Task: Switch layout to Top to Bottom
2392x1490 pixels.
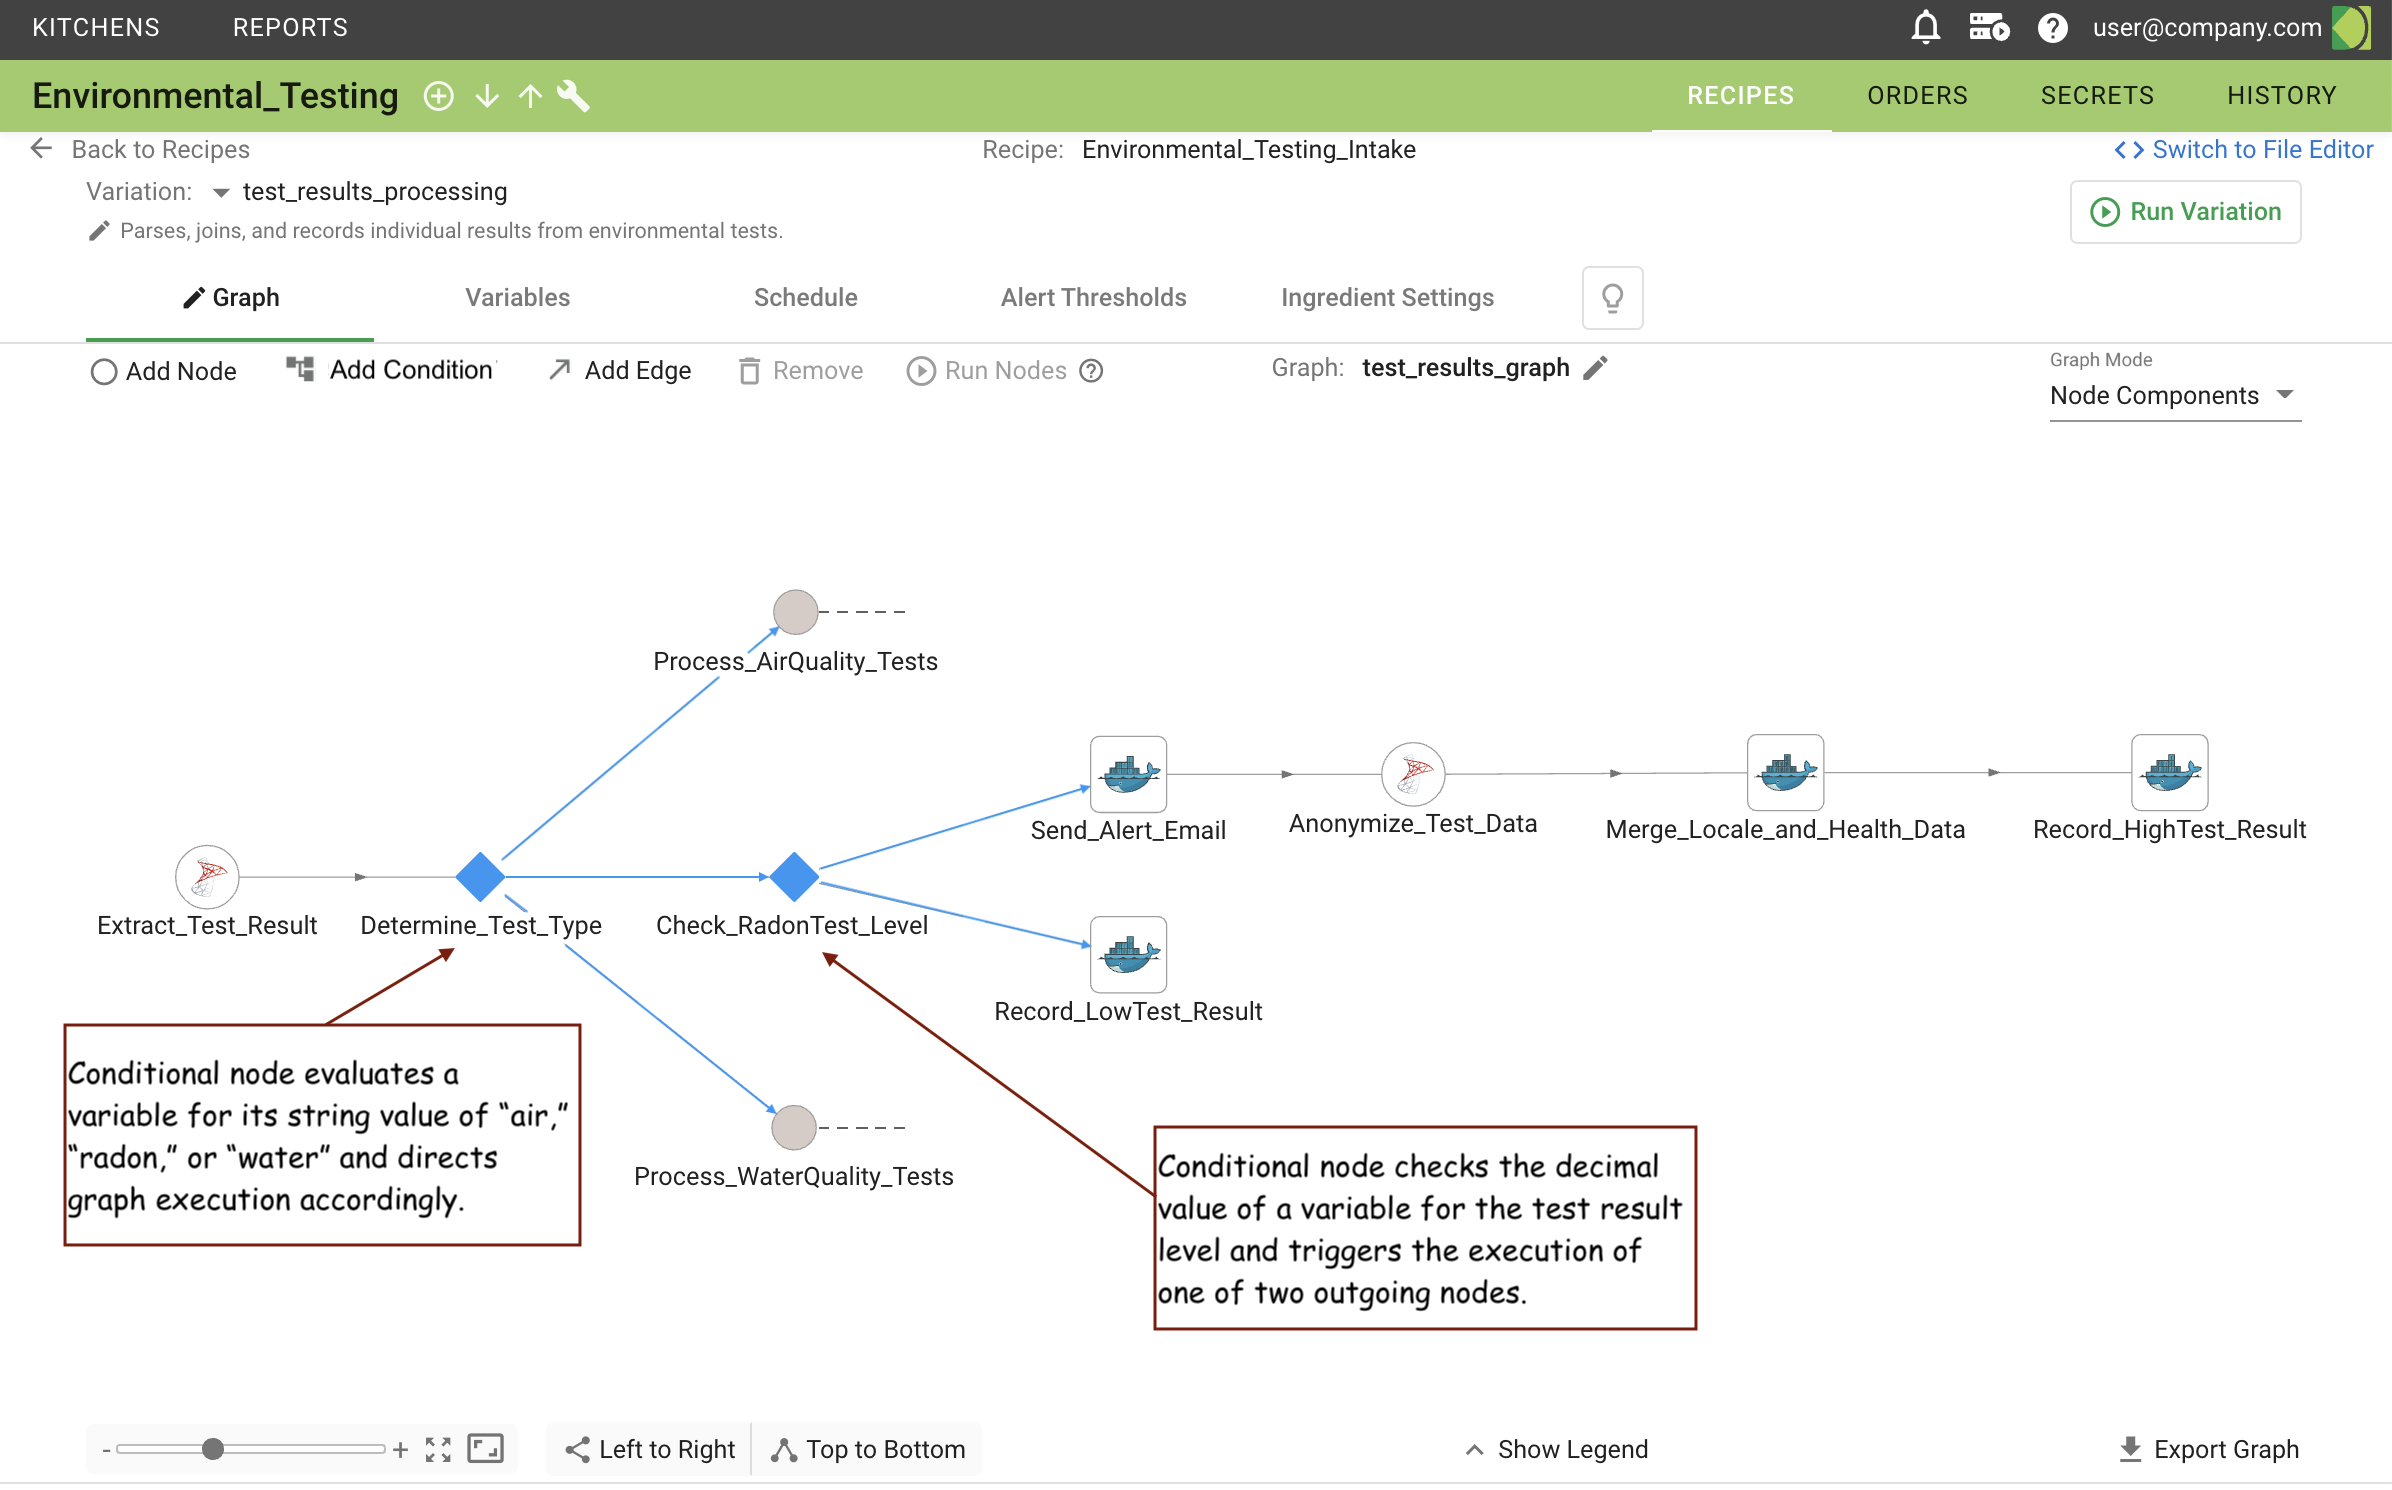Action: click(x=868, y=1449)
